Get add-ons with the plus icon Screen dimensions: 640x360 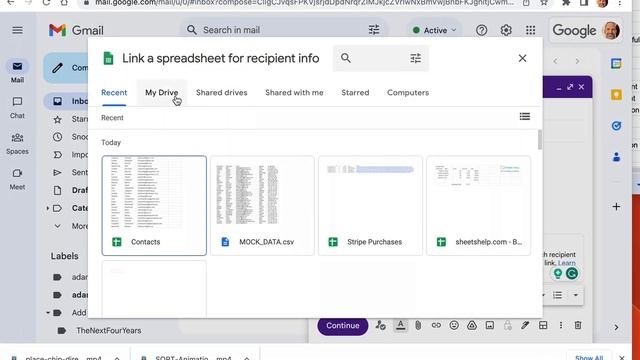pos(616,207)
